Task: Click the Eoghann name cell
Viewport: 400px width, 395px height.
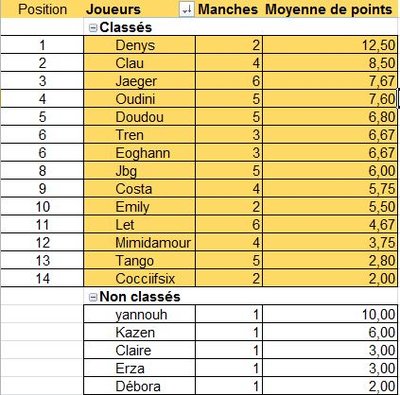Action: [x=139, y=153]
